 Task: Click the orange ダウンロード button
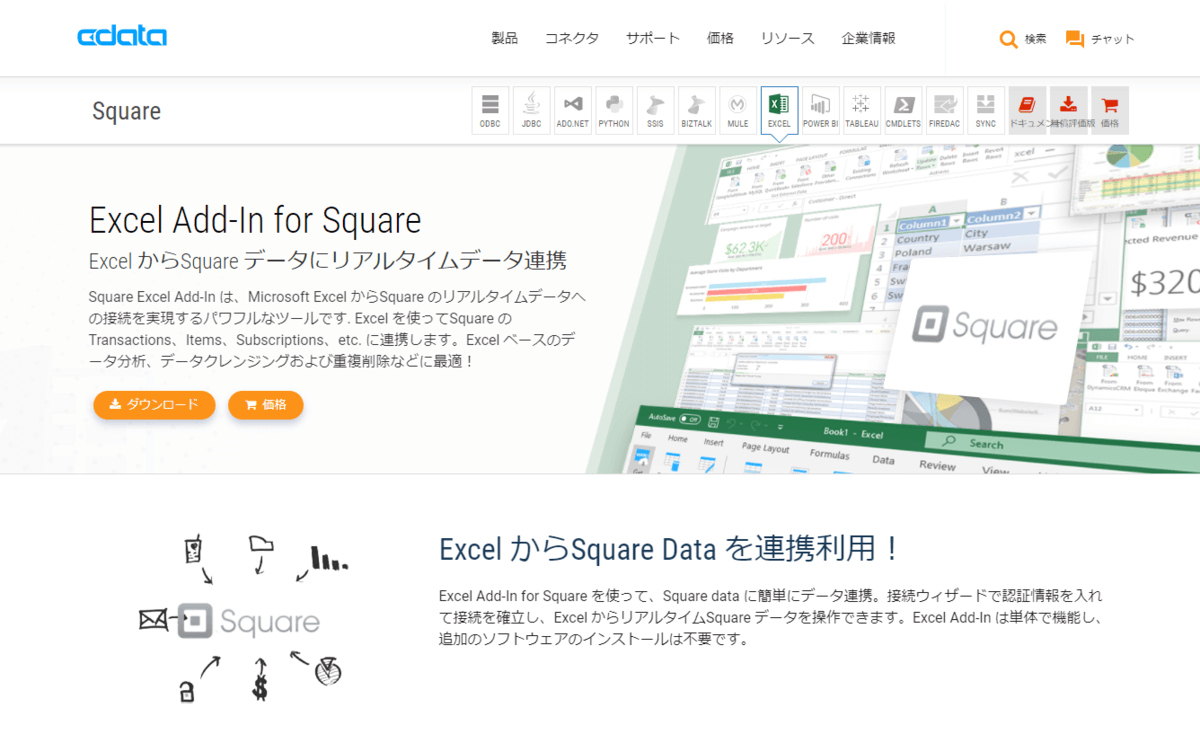(154, 404)
